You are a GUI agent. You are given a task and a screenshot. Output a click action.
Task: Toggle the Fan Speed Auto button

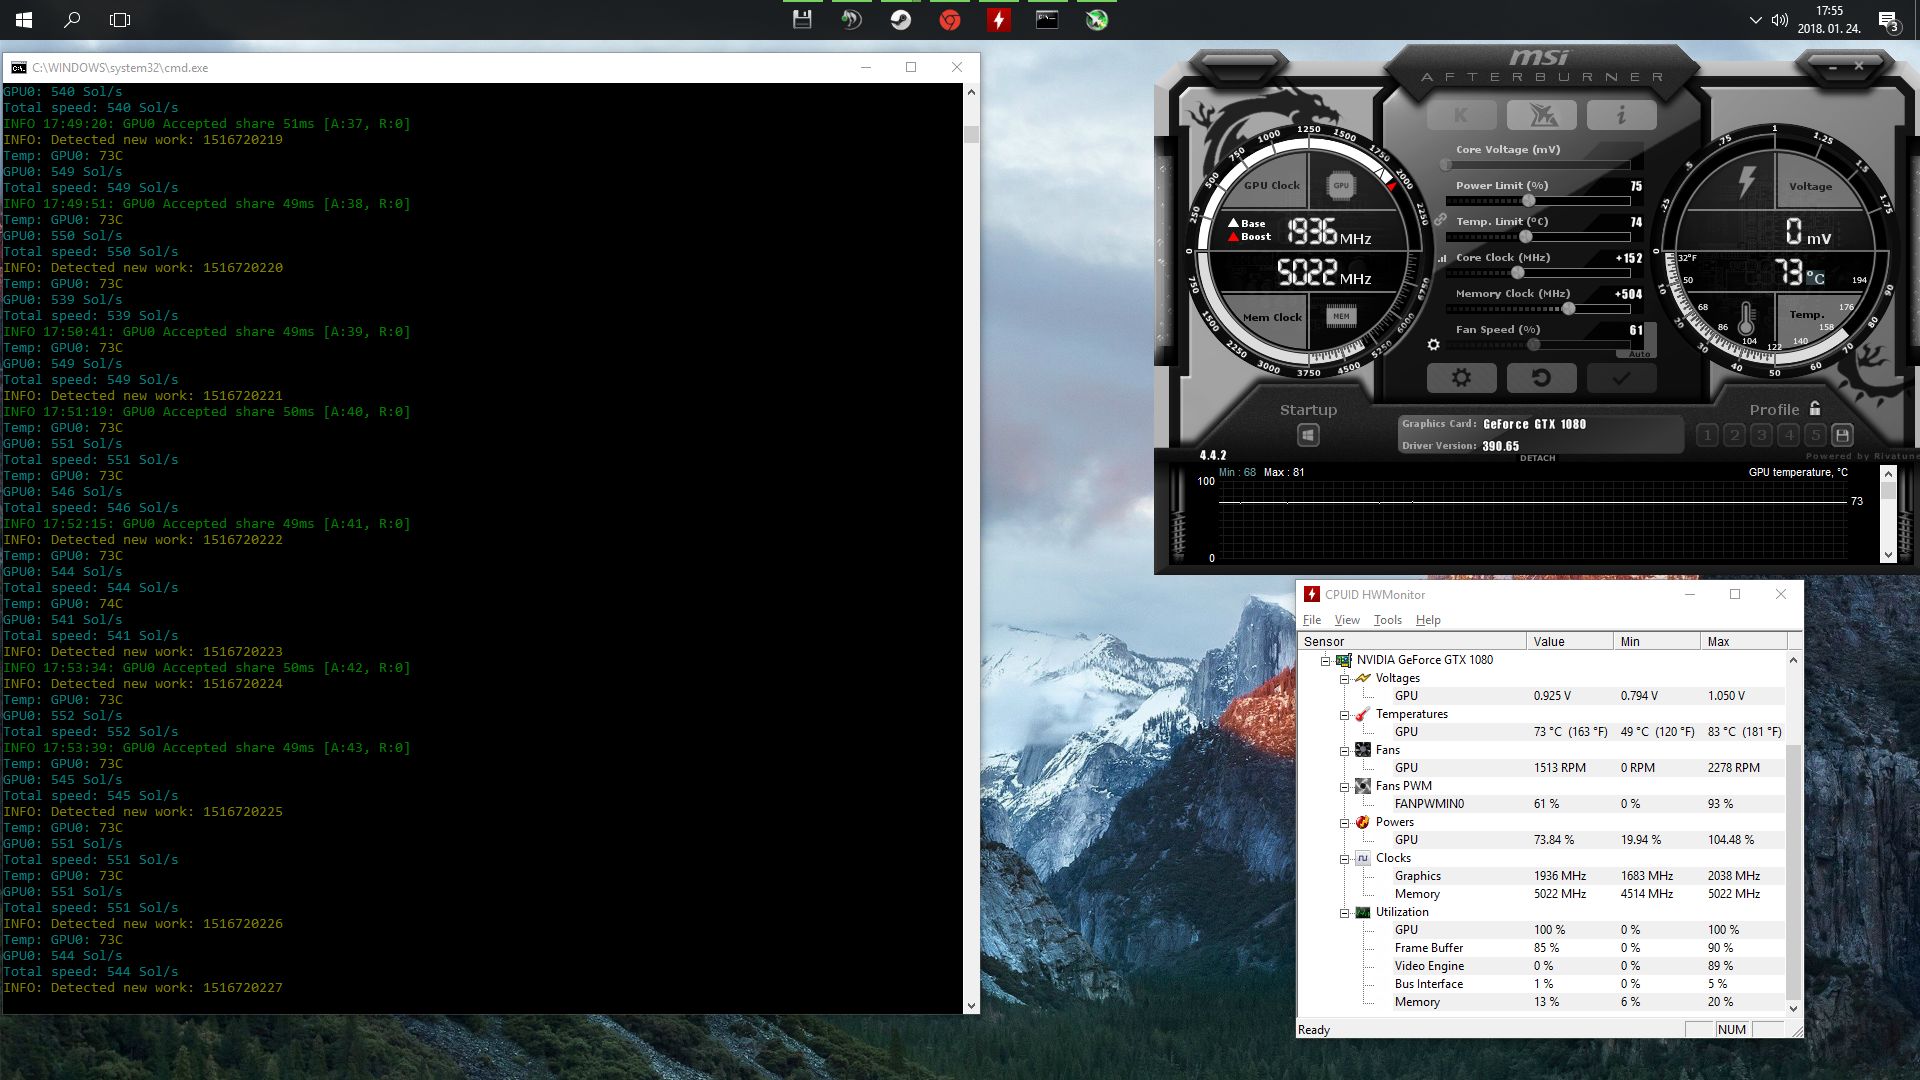pos(1639,354)
